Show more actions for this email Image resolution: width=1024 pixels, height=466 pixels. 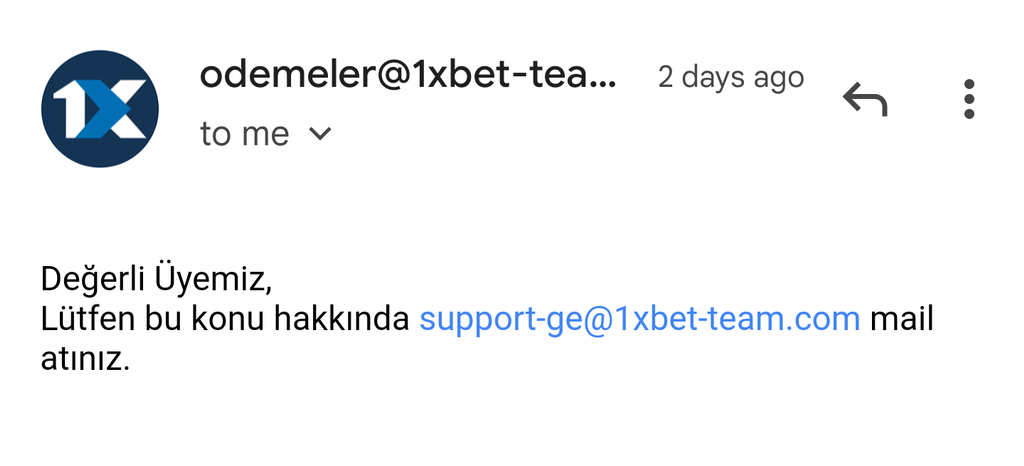click(969, 99)
